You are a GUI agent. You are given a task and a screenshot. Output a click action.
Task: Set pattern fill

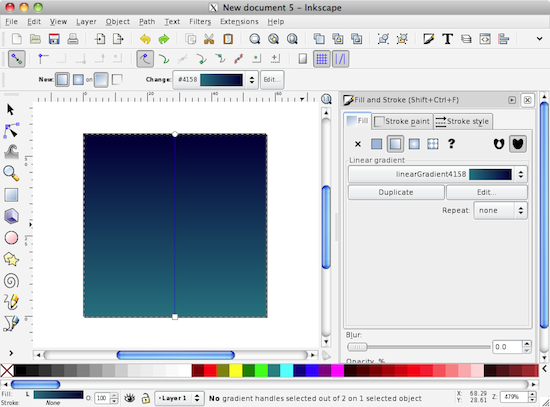[433, 144]
